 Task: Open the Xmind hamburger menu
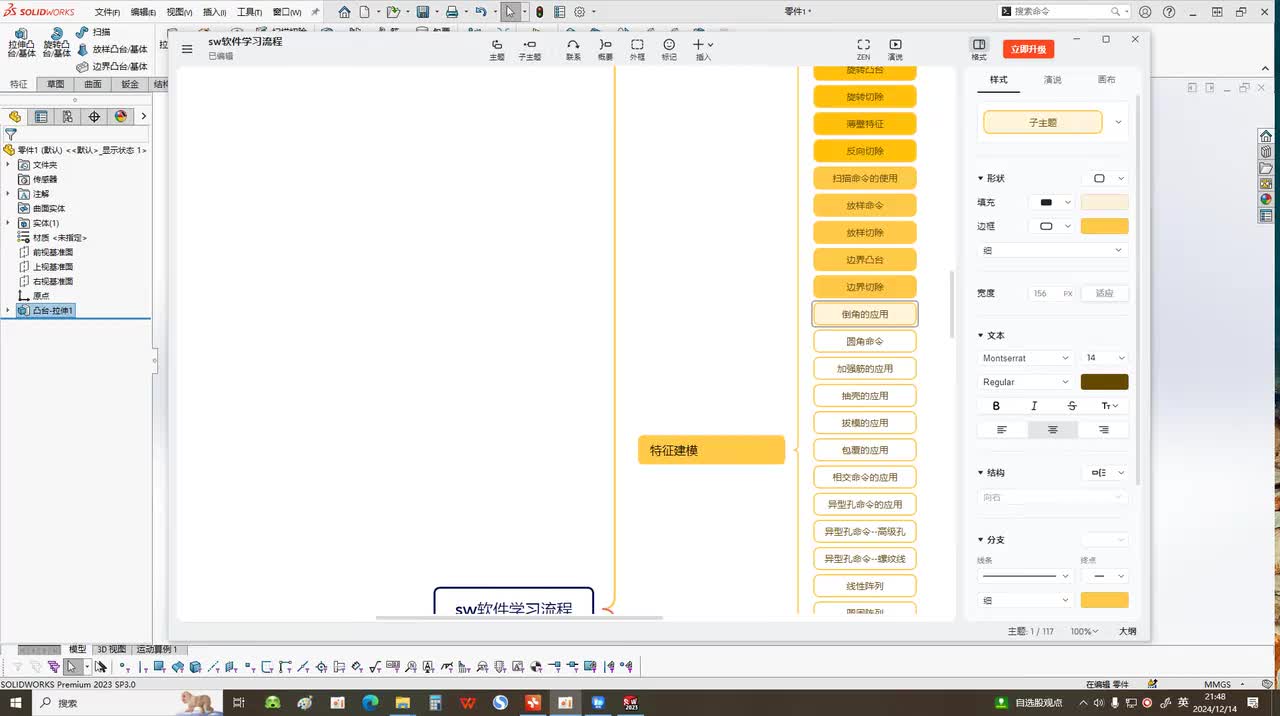187,48
